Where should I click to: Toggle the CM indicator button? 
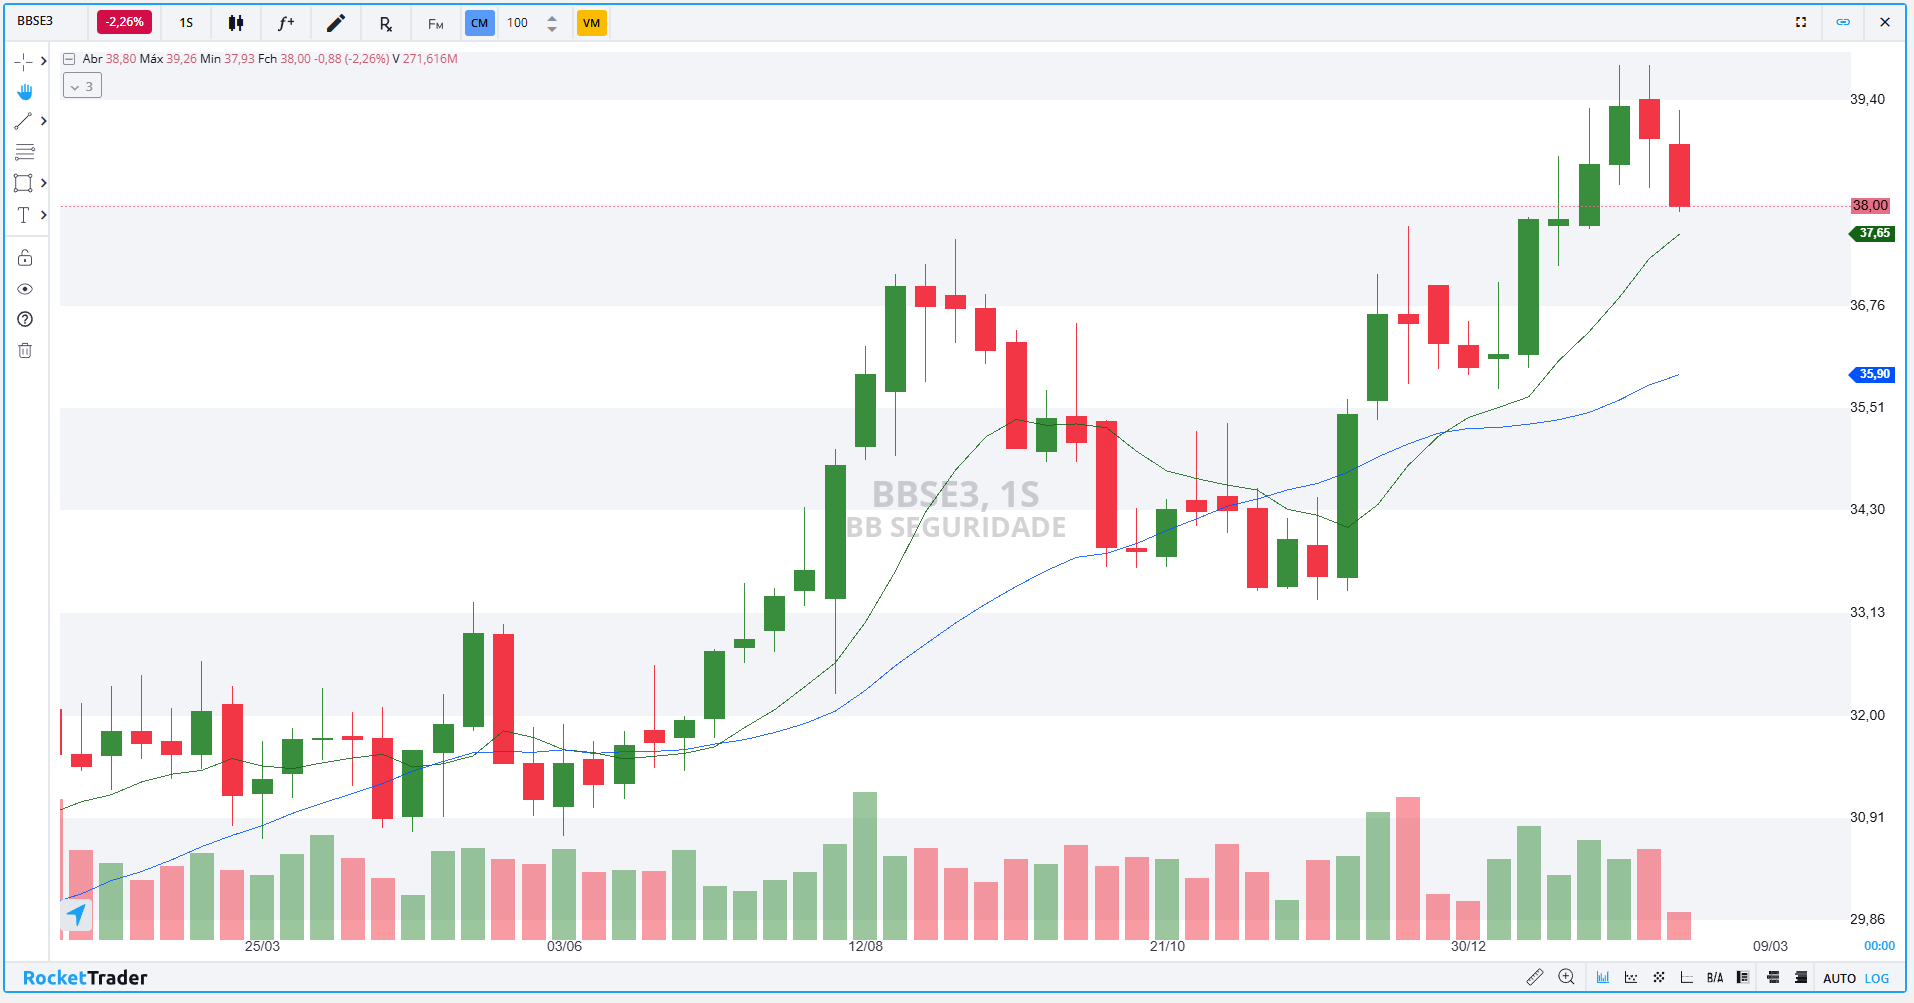480,22
